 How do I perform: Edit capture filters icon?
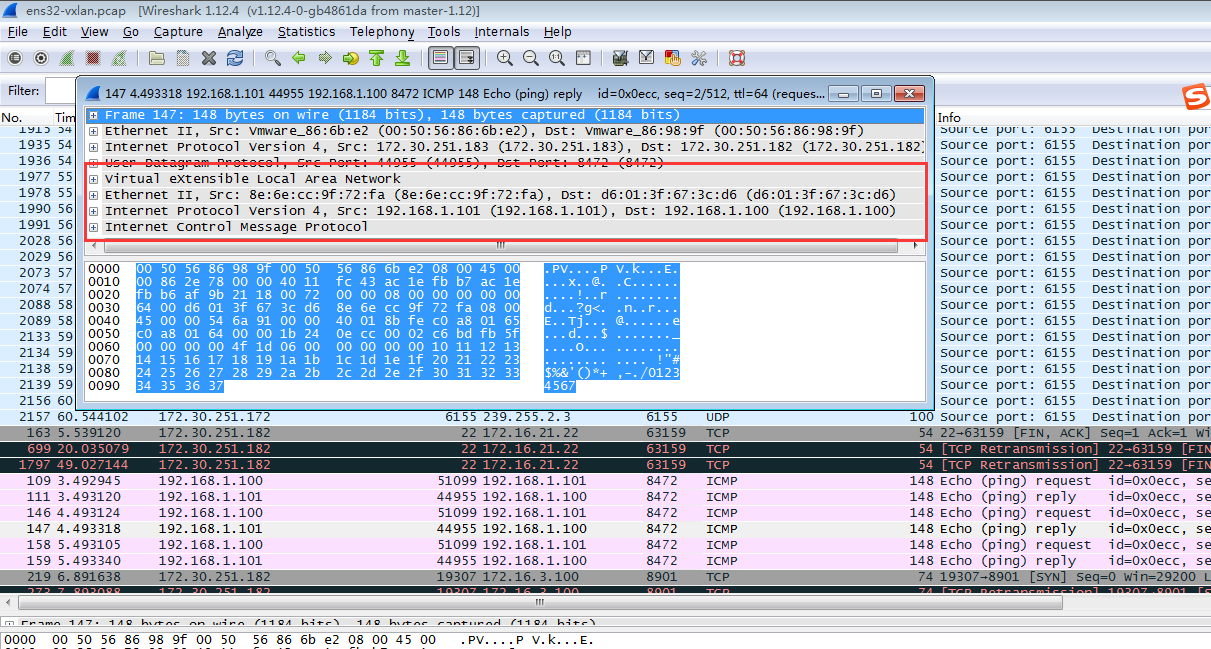point(621,58)
